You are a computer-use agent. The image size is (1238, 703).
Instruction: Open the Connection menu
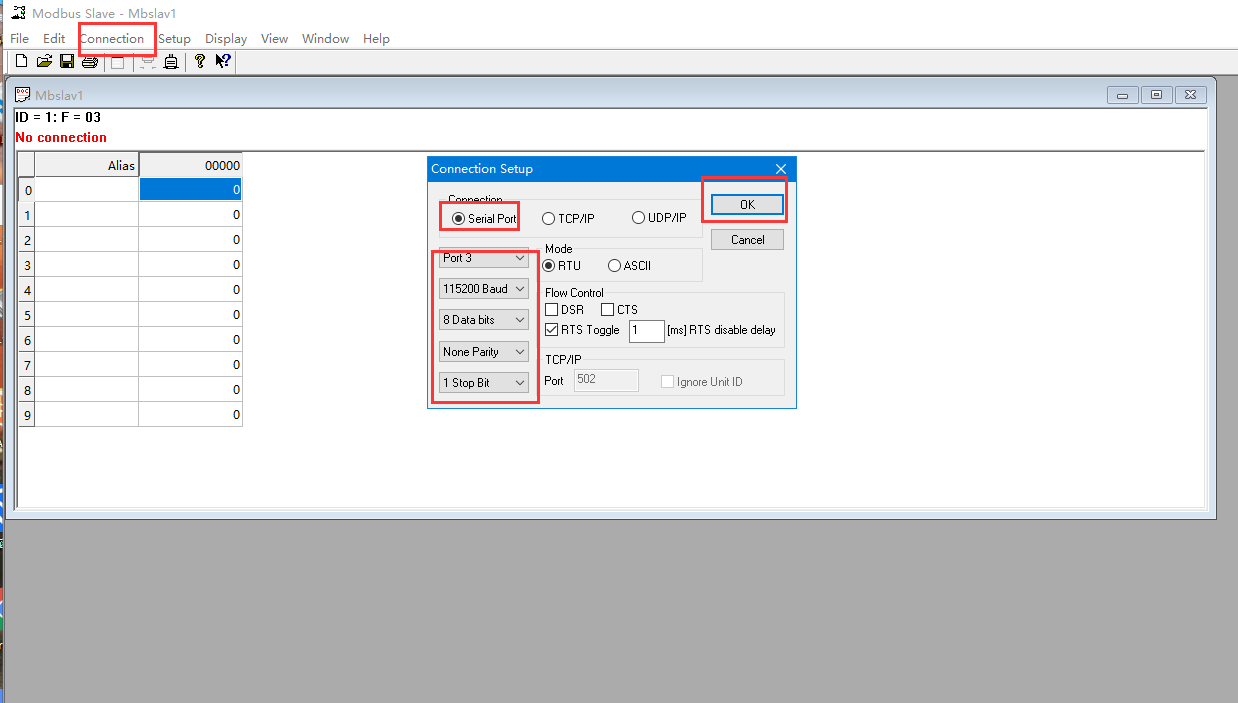112,39
